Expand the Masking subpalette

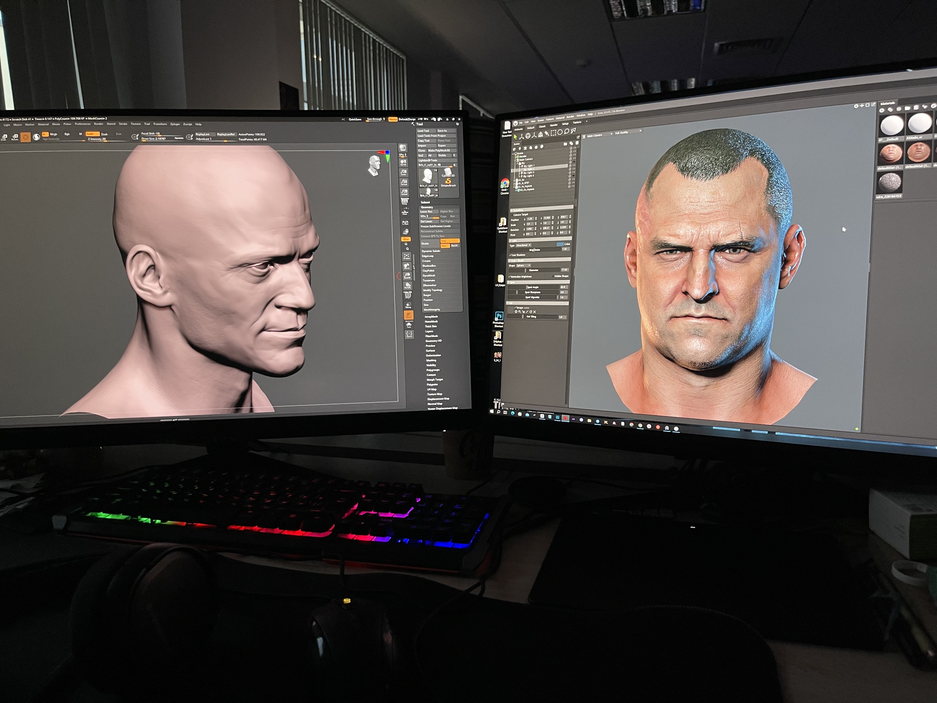(x=431, y=360)
